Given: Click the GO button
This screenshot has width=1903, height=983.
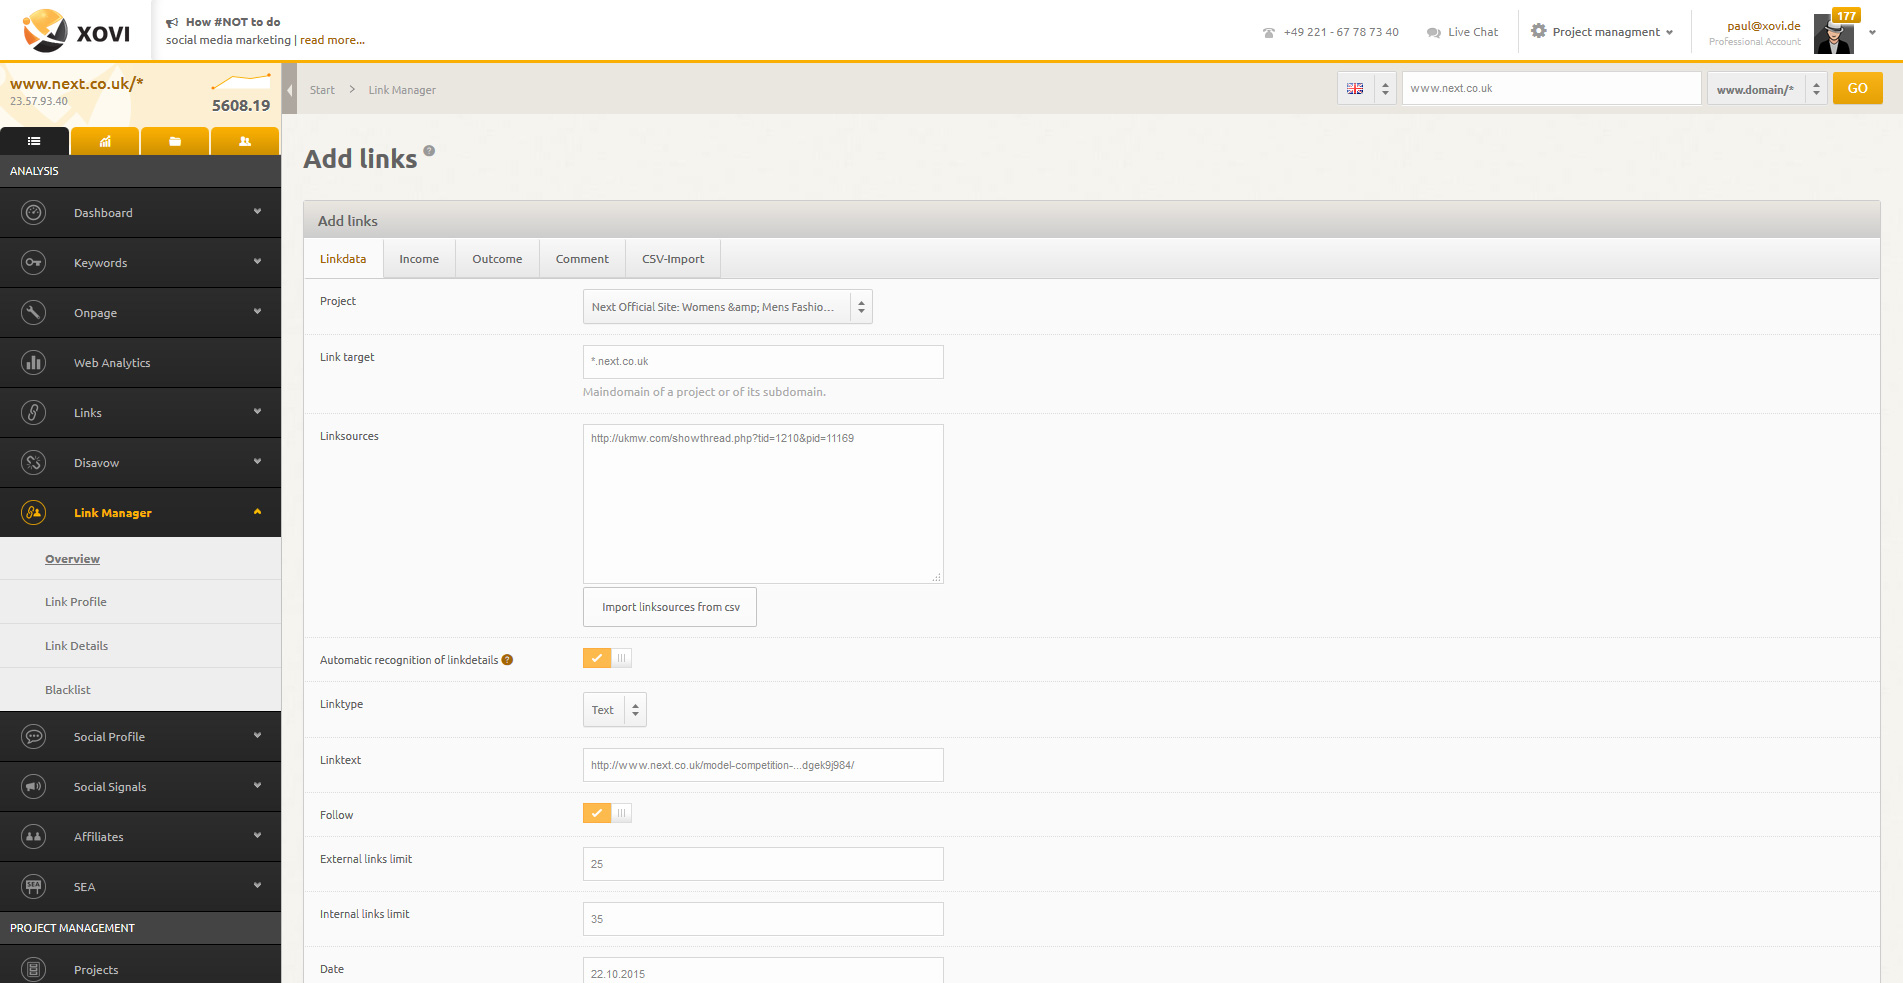Looking at the screenshot, I should click(x=1857, y=88).
